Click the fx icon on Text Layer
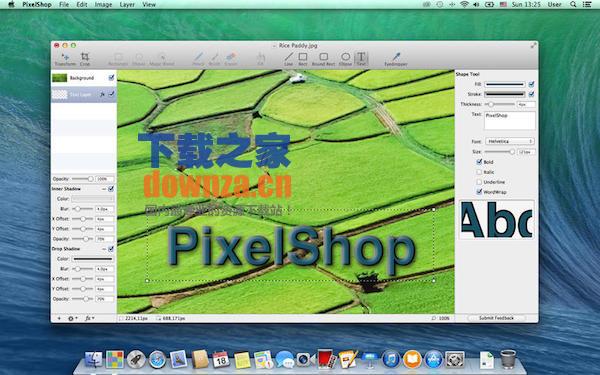 (102, 94)
